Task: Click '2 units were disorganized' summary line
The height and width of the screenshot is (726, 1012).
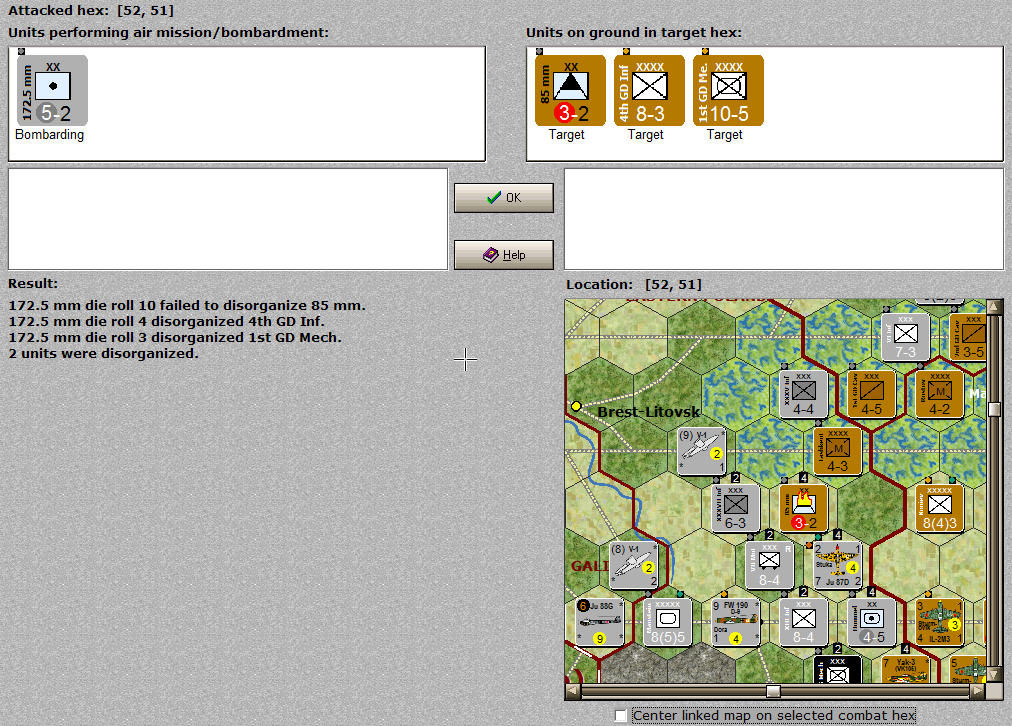Action: pos(103,354)
